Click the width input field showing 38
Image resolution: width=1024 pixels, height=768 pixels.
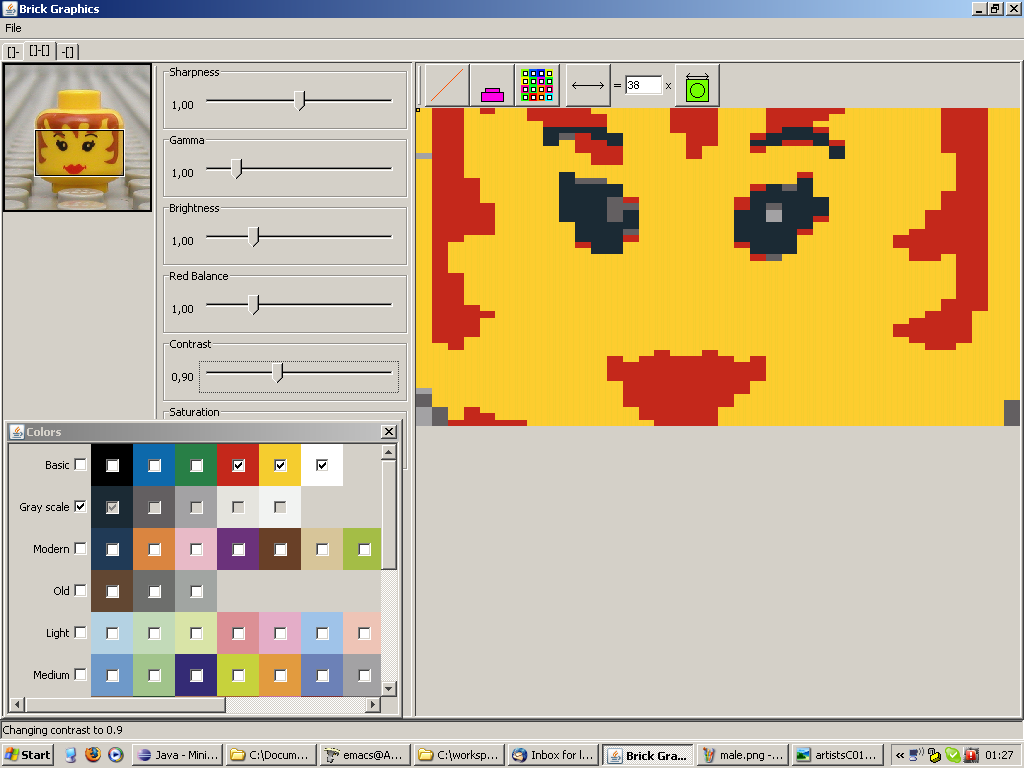(x=643, y=85)
